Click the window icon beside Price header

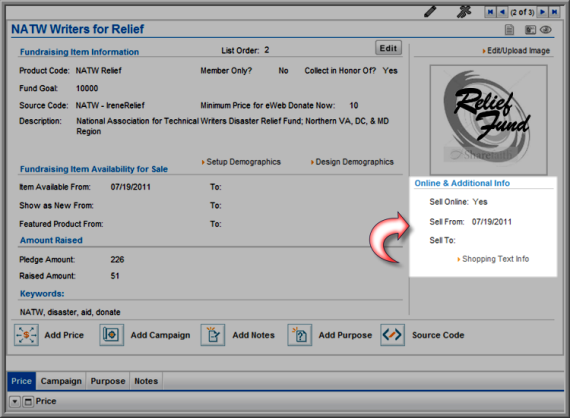pyautogui.click(x=28, y=402)
